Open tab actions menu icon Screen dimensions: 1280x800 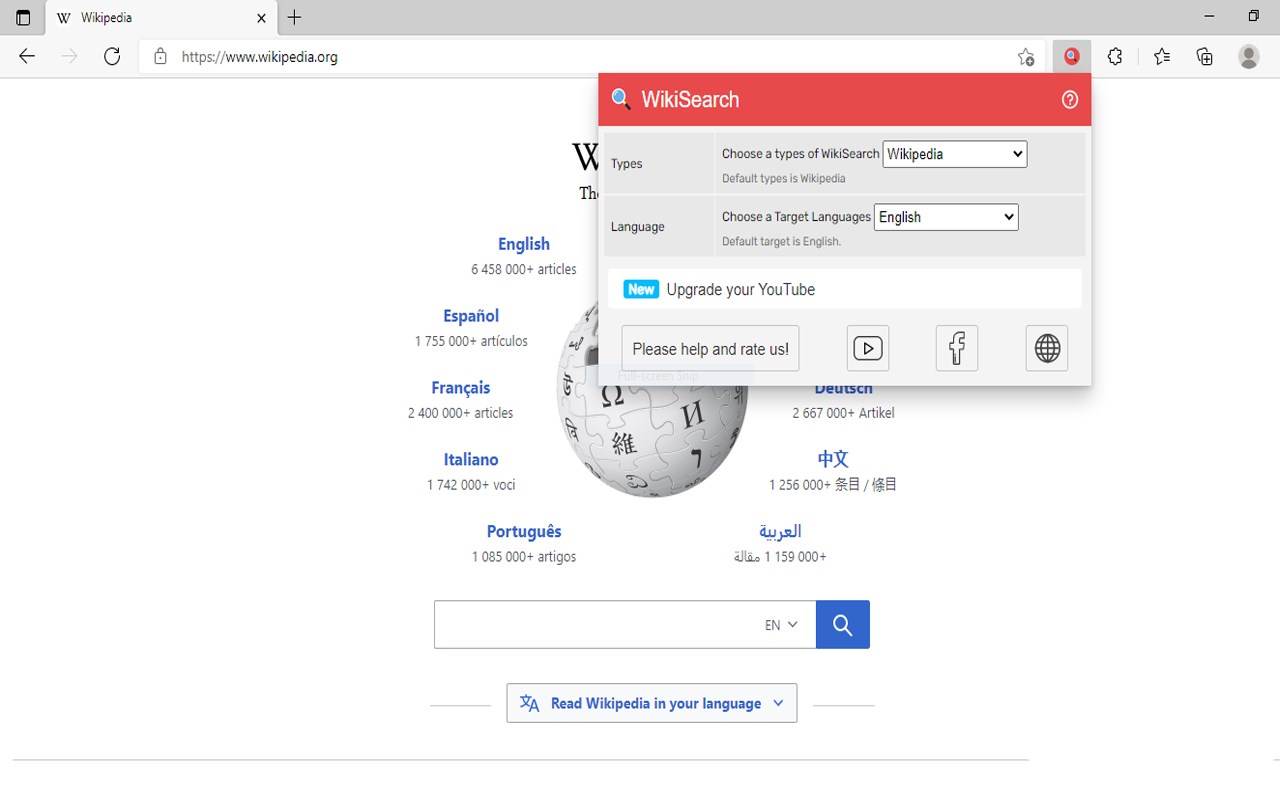pos(23,18)
